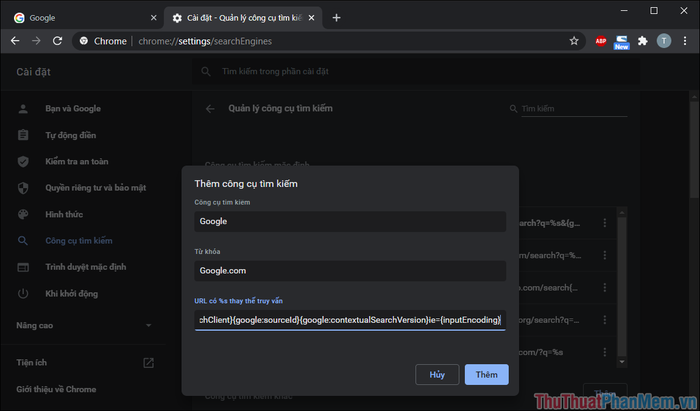This screenshot has height=411, width=700.
Task: Open the blue extension with New badge
Action: 621,42
